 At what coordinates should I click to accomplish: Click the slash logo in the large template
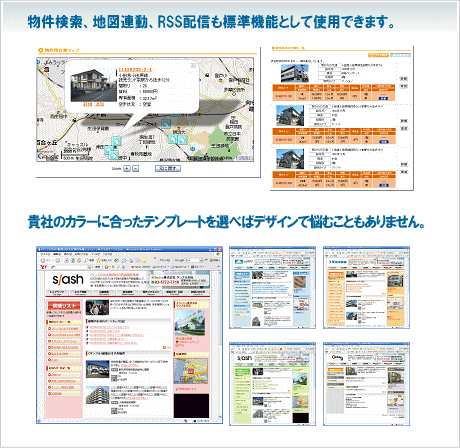68,279
